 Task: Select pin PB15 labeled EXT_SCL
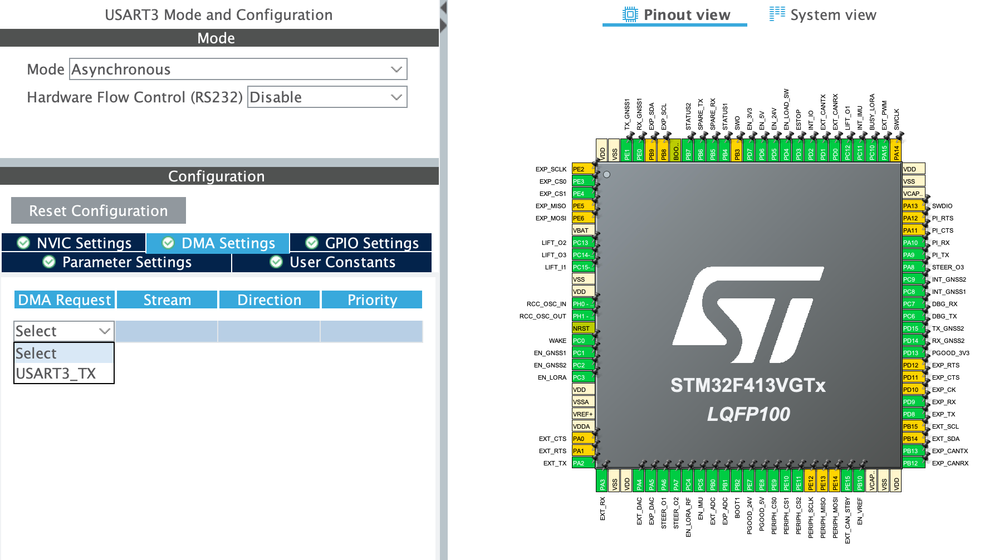[x=913, y=426]
